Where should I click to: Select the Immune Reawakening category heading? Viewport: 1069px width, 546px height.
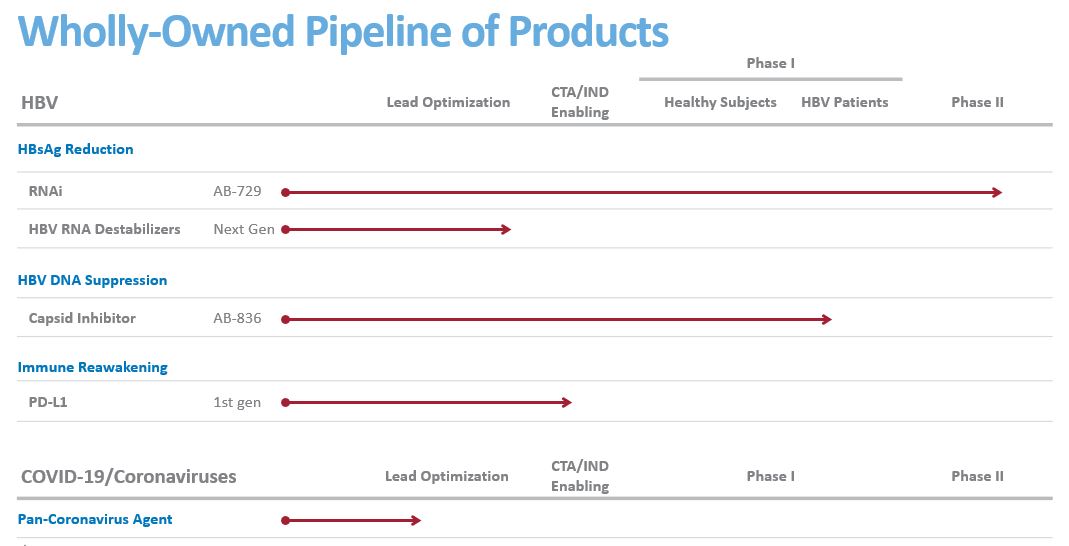point(92,367)
